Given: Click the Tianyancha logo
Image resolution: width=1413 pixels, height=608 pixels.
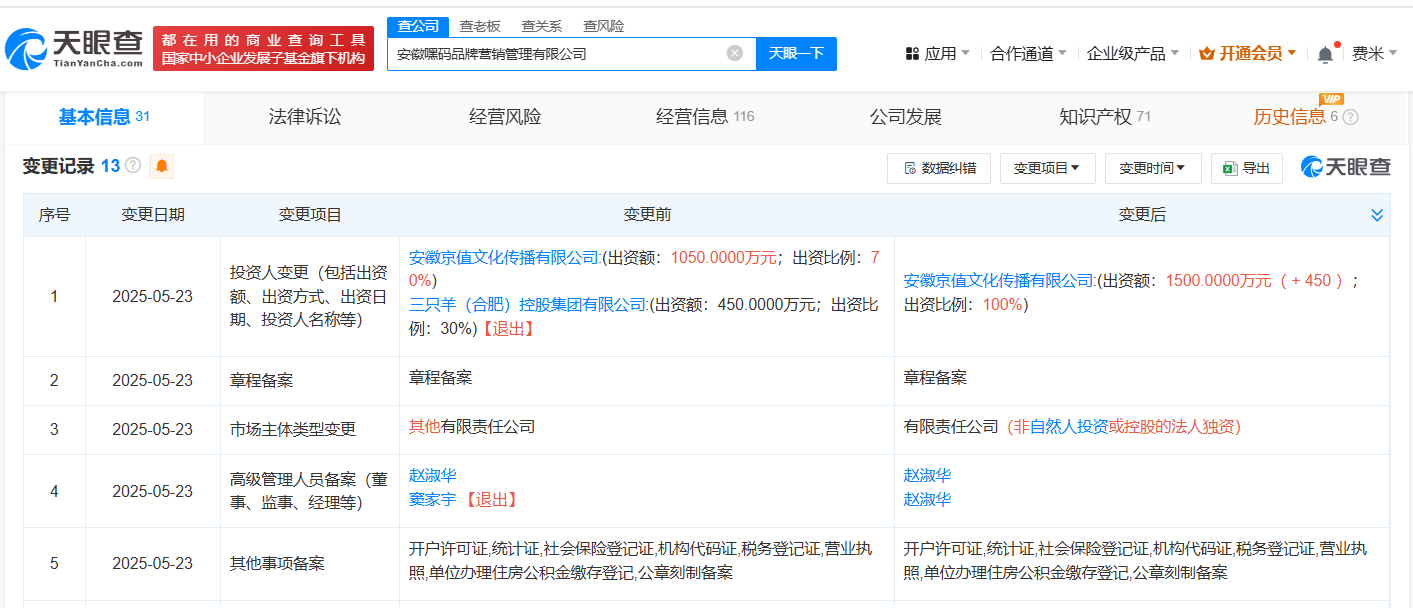Looking at the screenshot, I should coord(76,48).
